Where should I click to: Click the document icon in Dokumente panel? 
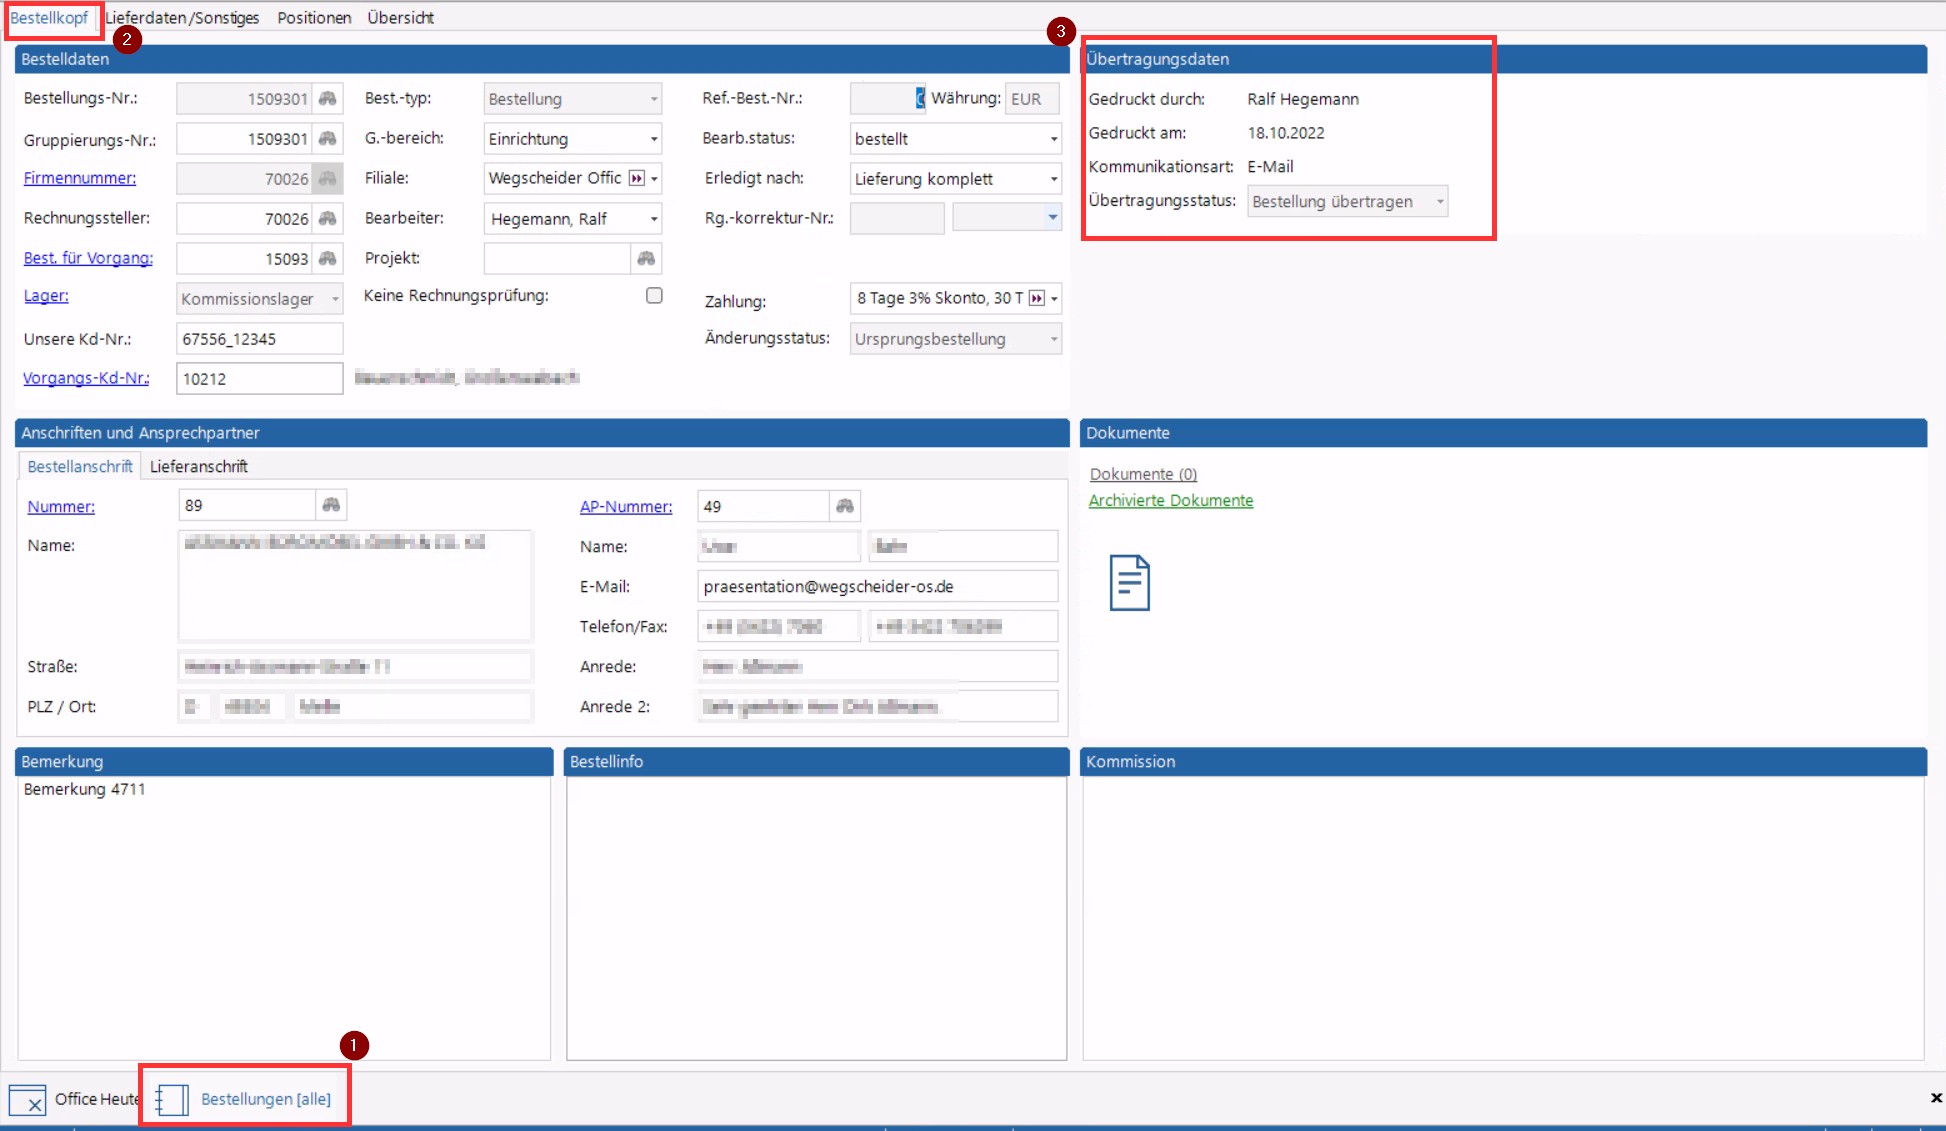1129,582
